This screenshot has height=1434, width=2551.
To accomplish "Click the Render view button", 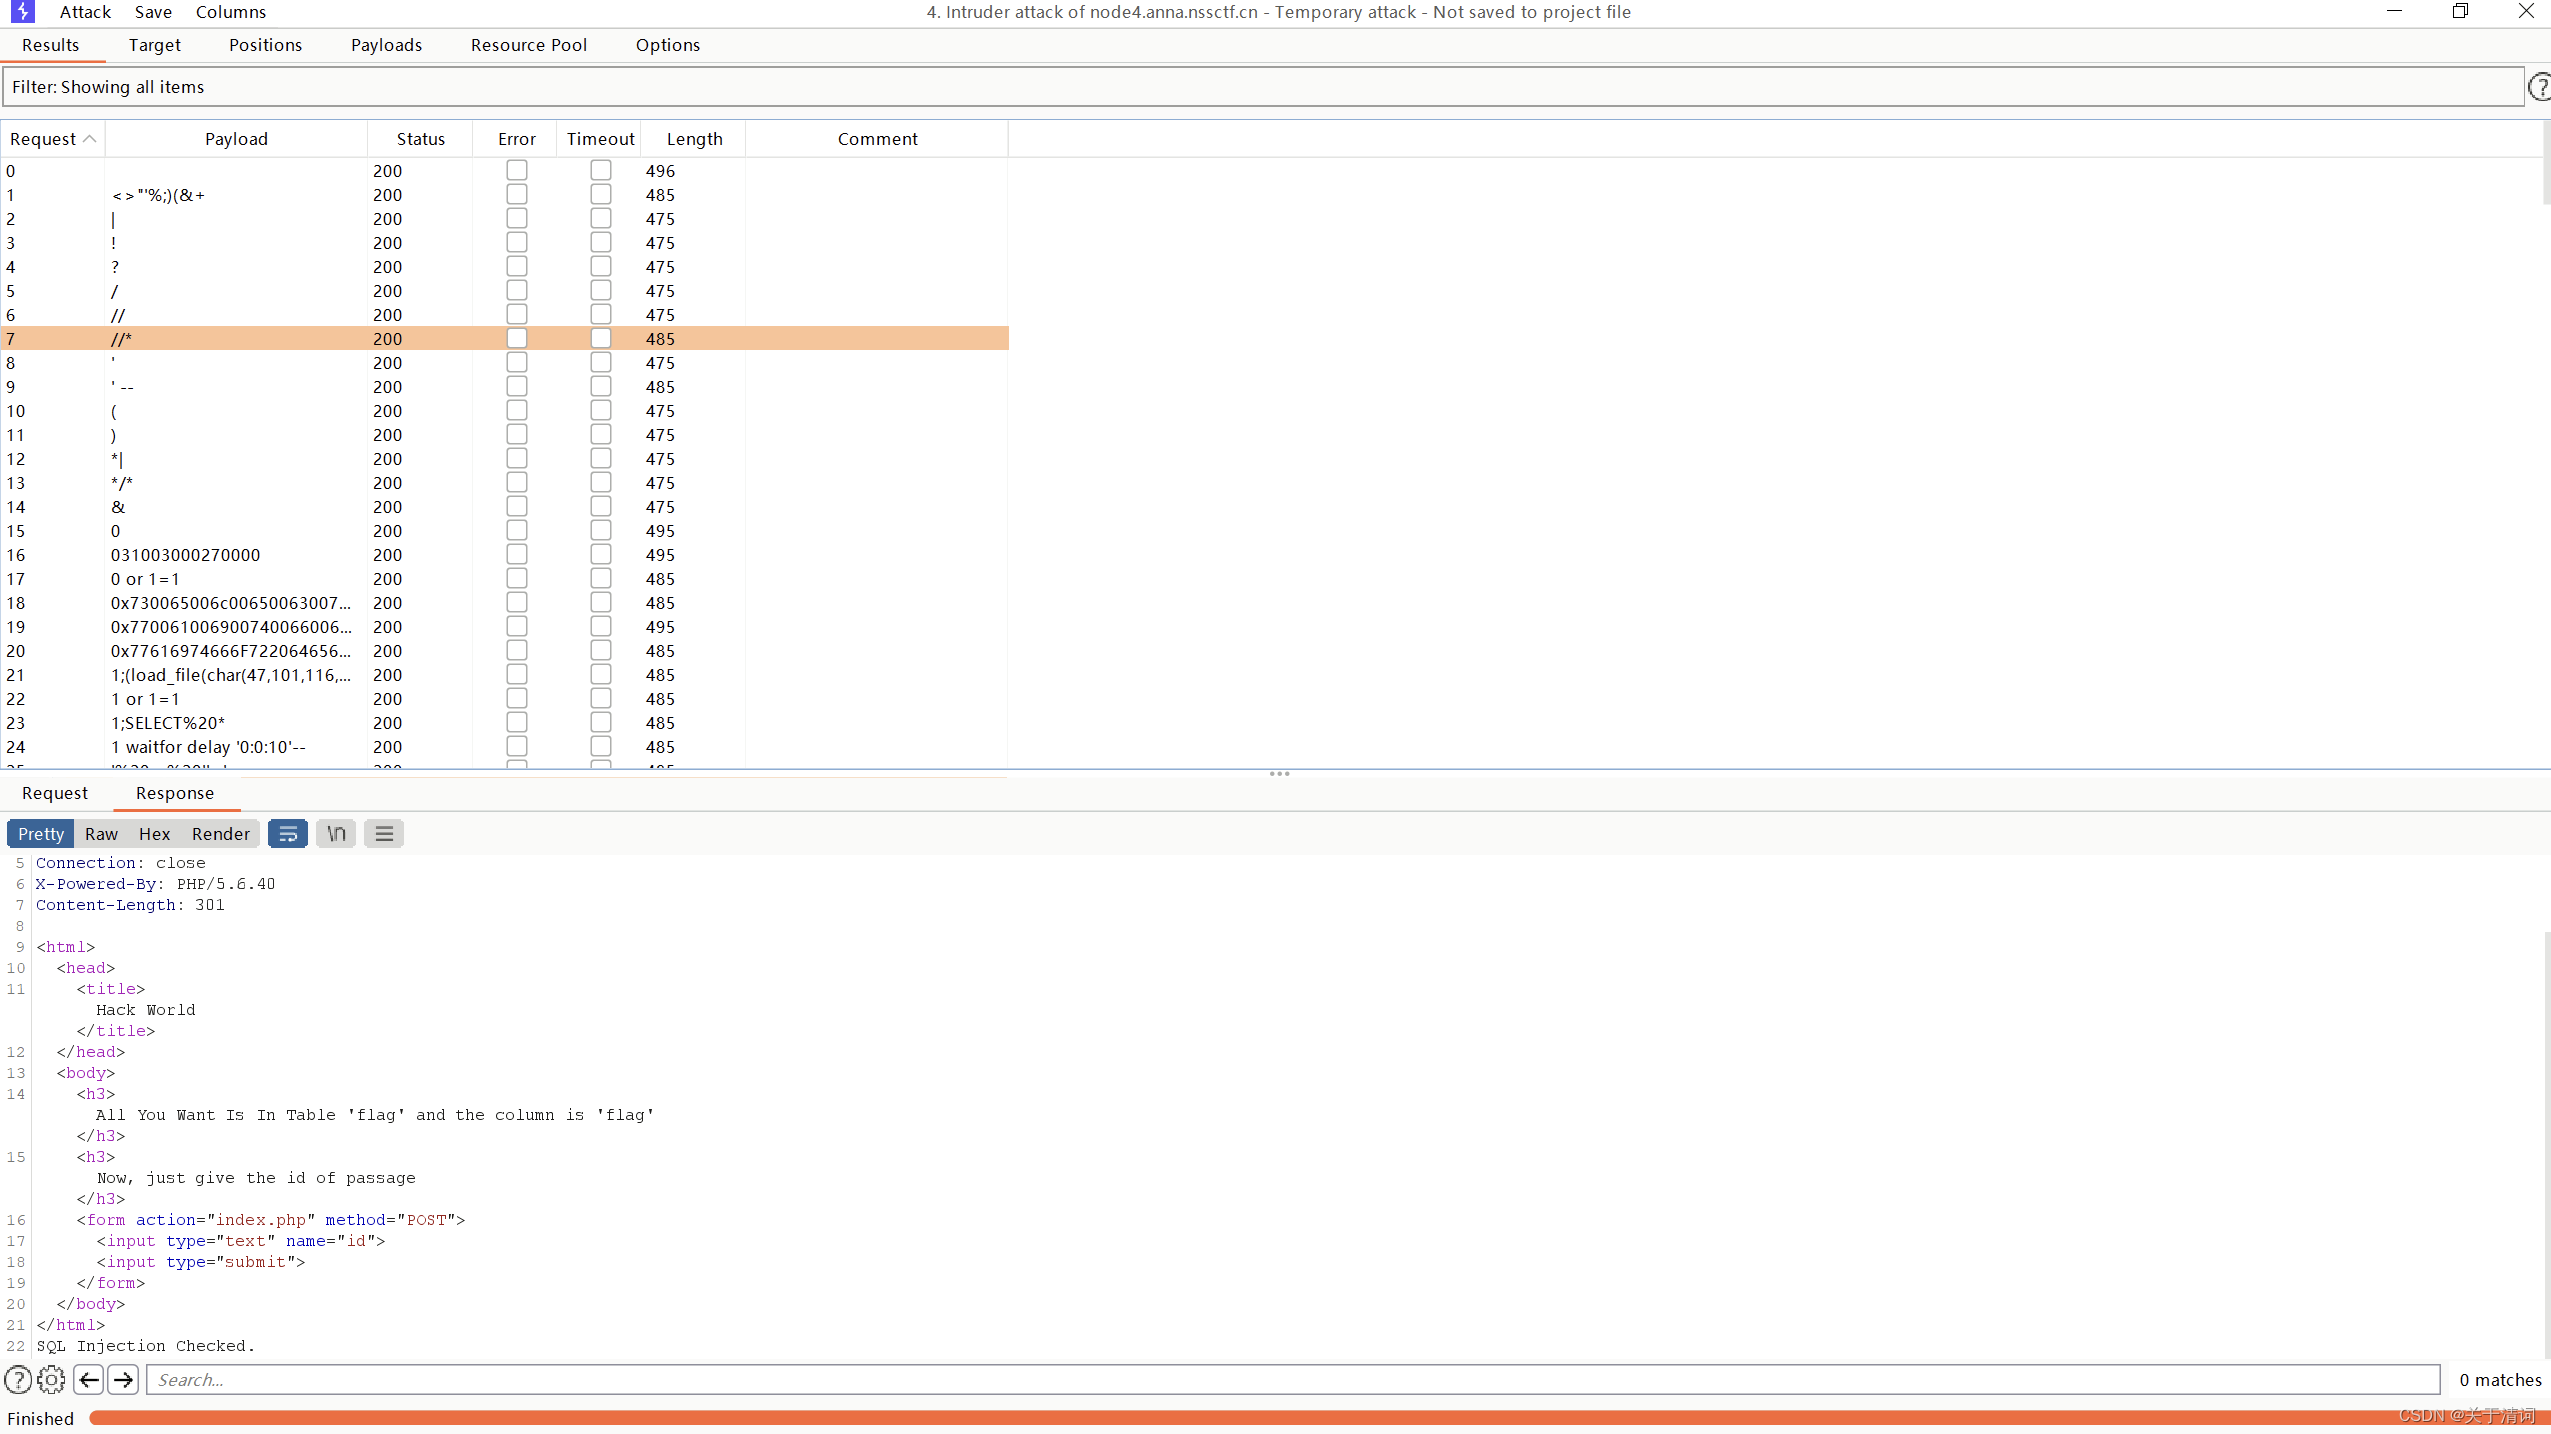I will pyautogui.click(x=220, y=833).
